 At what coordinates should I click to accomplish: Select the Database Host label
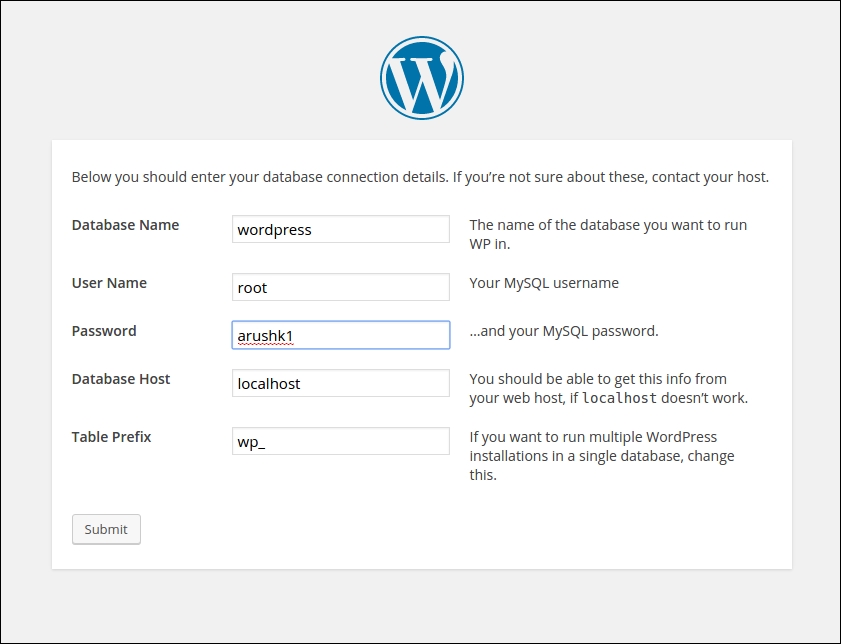121,379
